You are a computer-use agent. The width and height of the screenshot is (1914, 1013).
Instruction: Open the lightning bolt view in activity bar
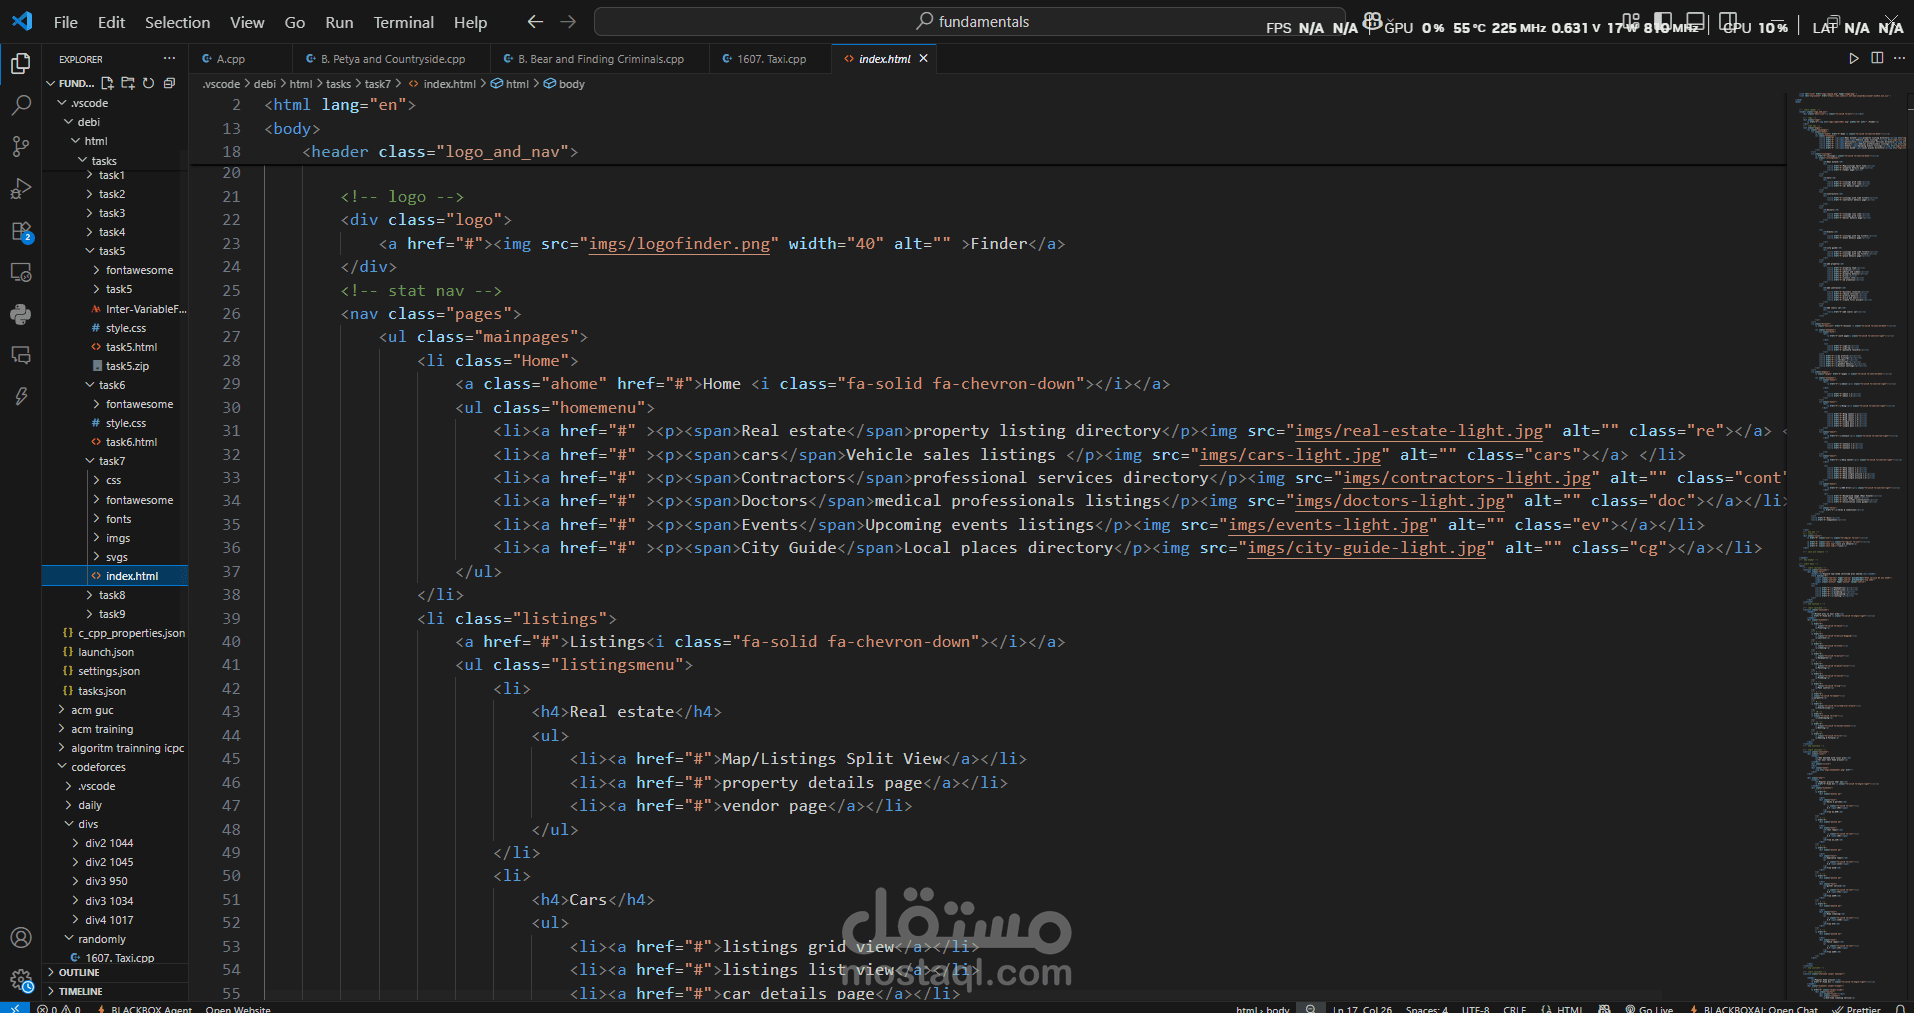click(x=20, y=397)
